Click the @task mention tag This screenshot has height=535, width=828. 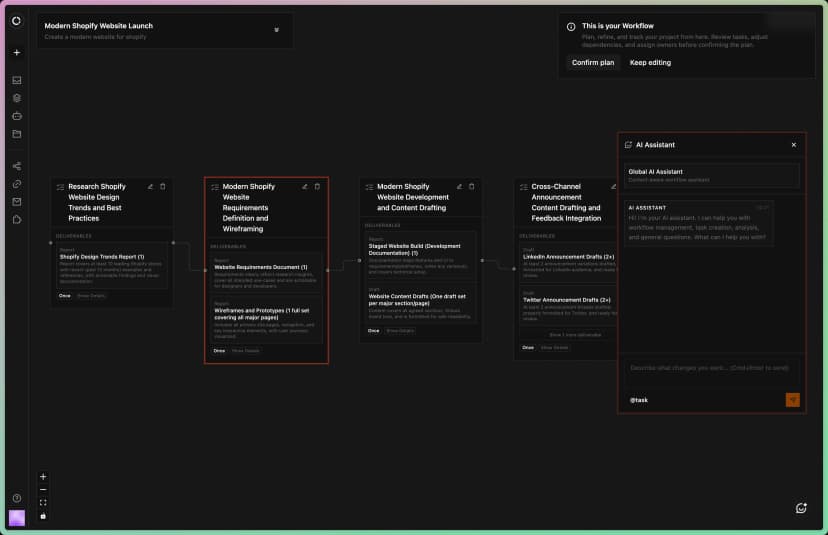638,399
